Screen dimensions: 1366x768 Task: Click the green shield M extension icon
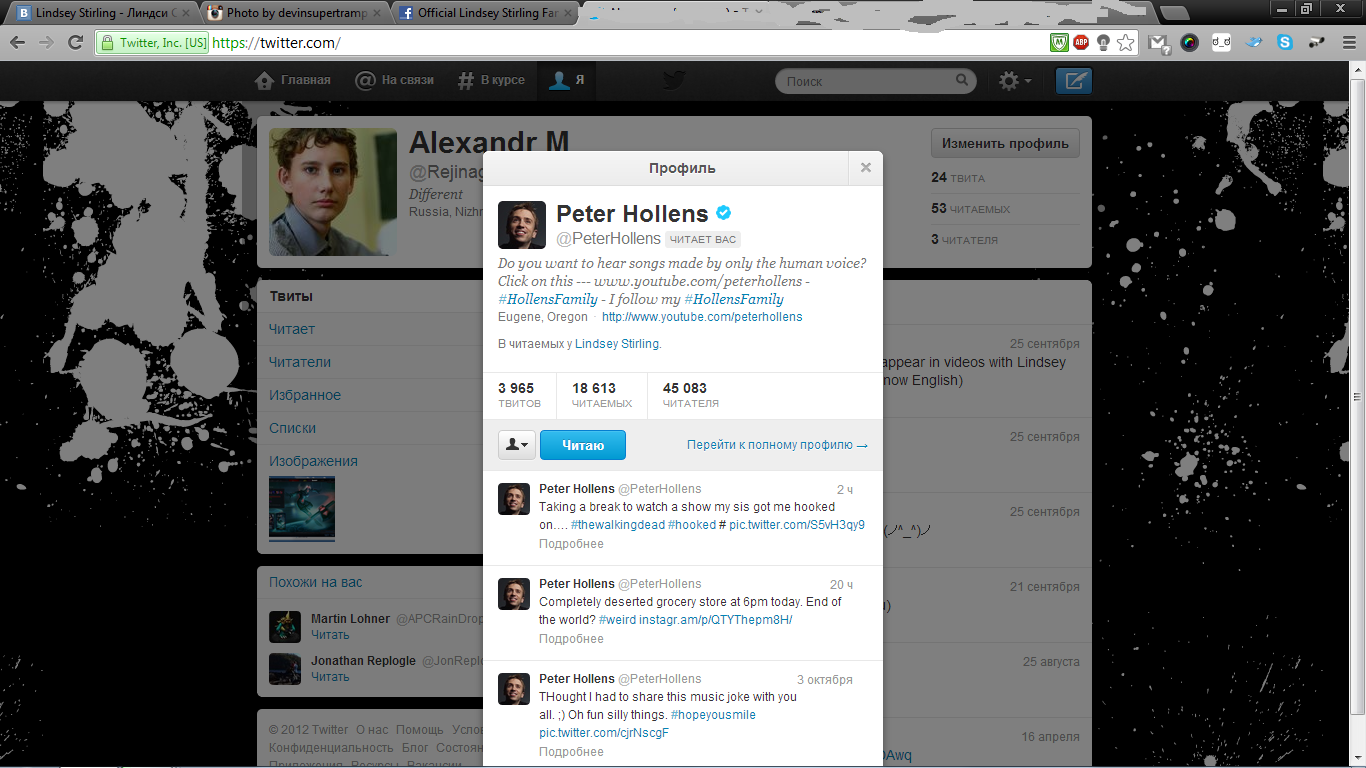[1059, 43]
